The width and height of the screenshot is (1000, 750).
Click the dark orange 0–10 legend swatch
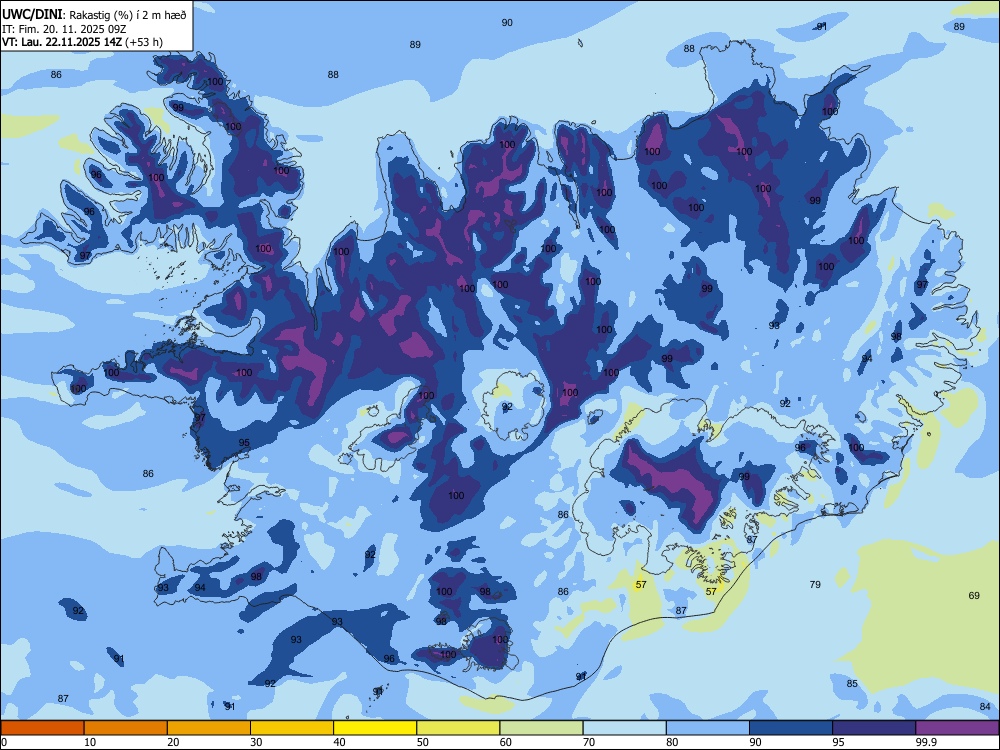click(x=42, y=728)
